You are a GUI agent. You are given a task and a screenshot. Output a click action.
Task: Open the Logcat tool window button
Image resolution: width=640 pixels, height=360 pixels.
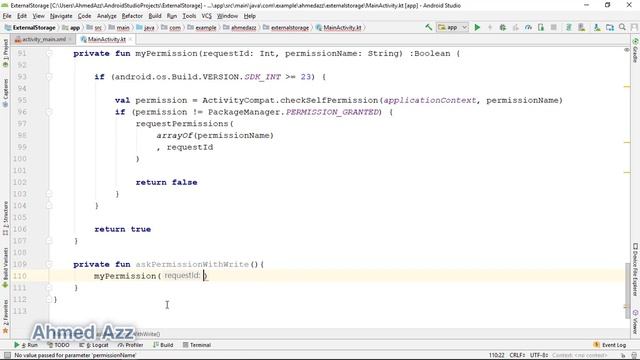(94, 345)
